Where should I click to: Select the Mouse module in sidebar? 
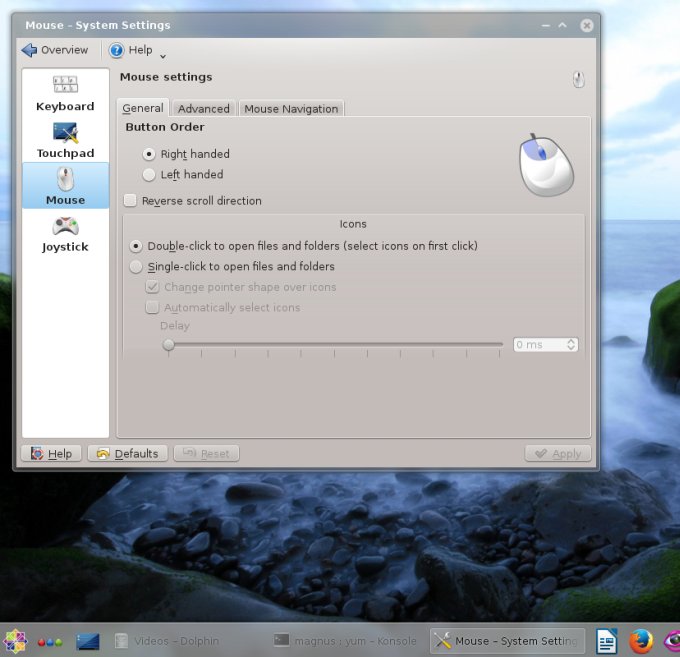click(x=65, y=186)
